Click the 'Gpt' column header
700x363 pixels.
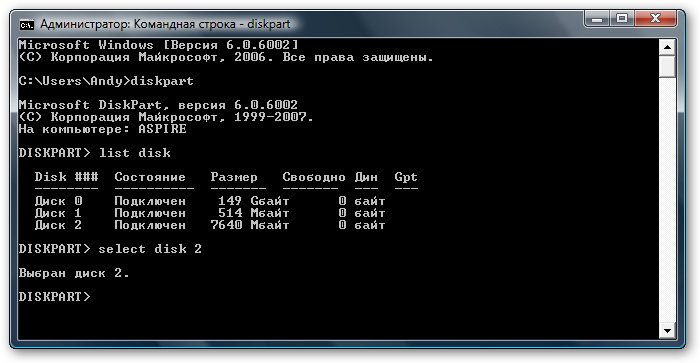click(x=406, y=177)
